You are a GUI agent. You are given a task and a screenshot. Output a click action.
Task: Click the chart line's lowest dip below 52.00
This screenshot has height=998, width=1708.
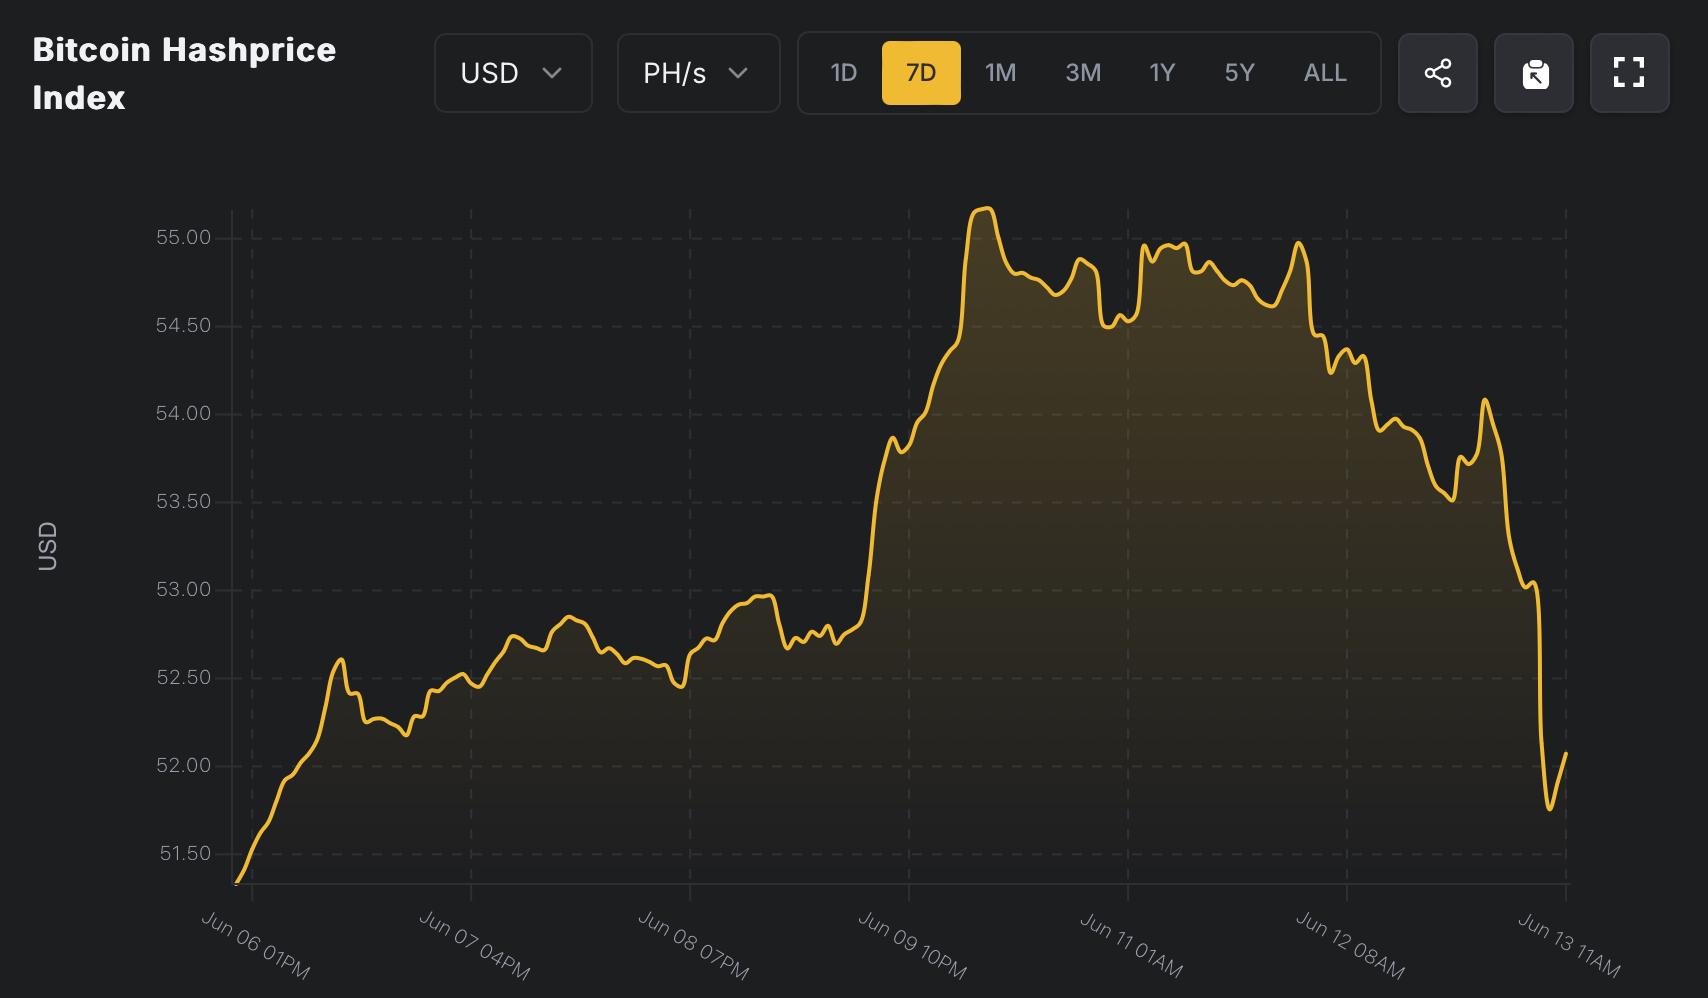(x=1550, y=809)
